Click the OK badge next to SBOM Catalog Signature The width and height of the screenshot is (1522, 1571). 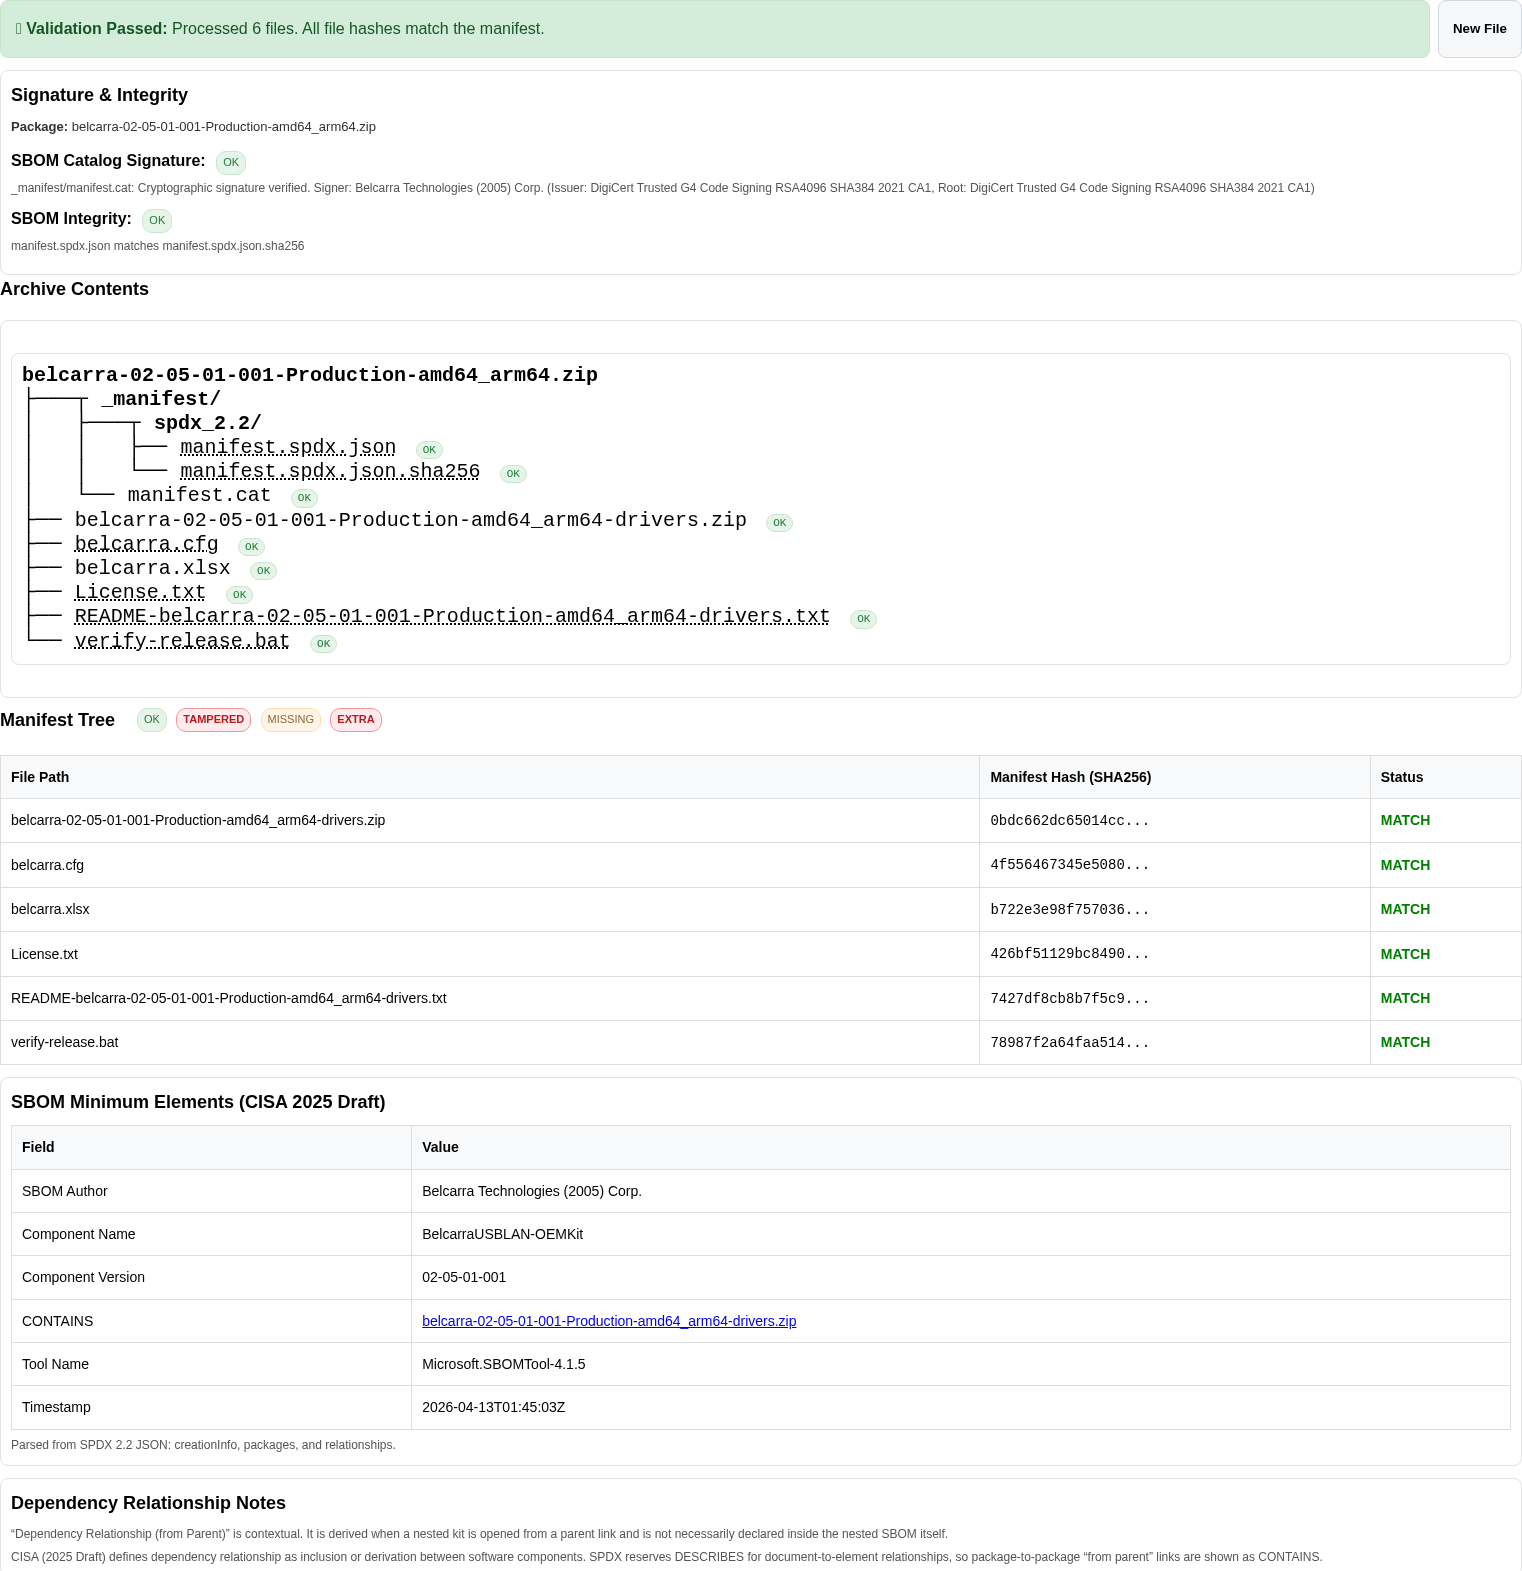pos(231,162)
